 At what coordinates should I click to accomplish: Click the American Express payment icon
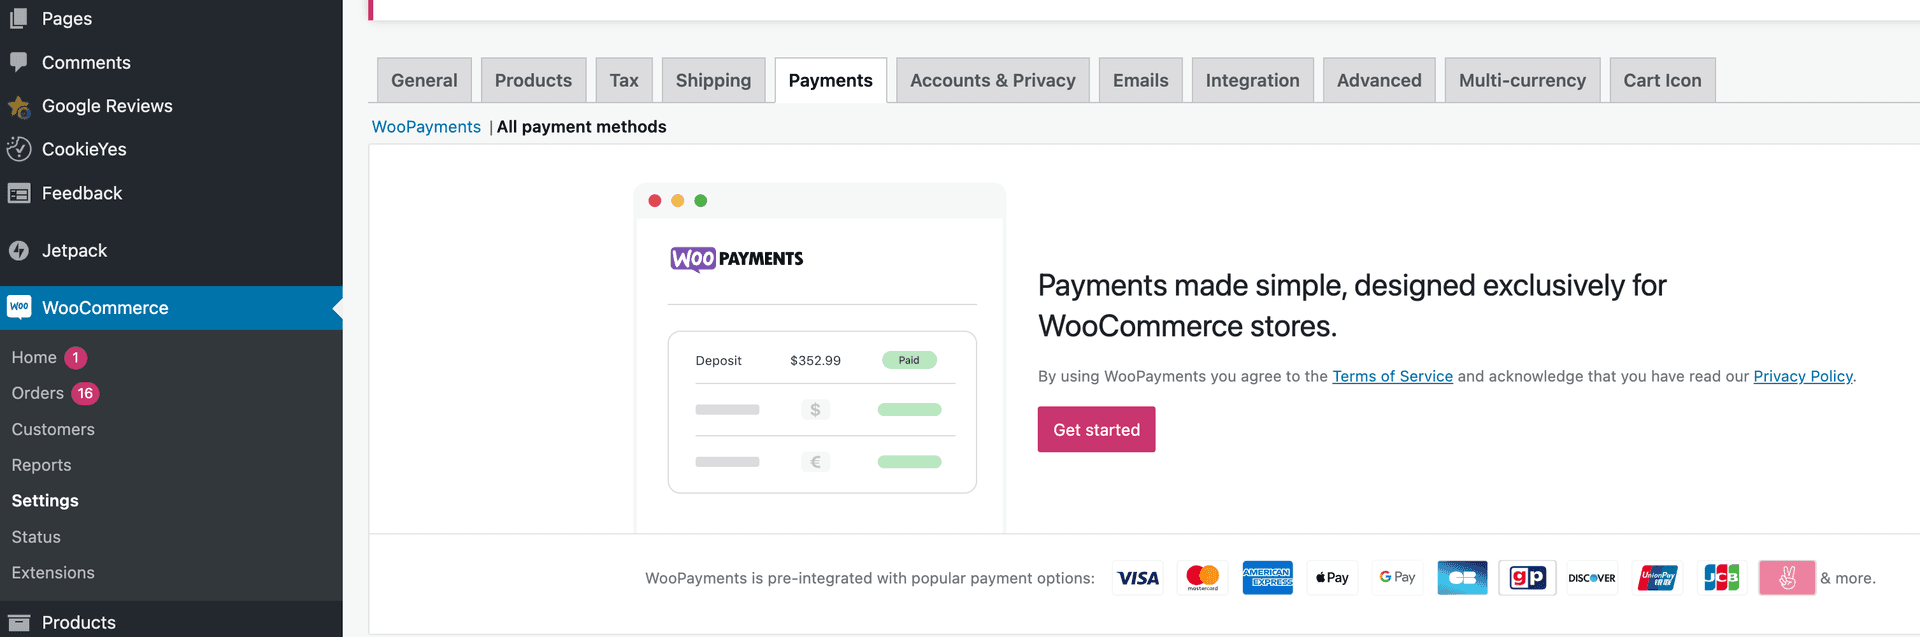click(1267, 577)
